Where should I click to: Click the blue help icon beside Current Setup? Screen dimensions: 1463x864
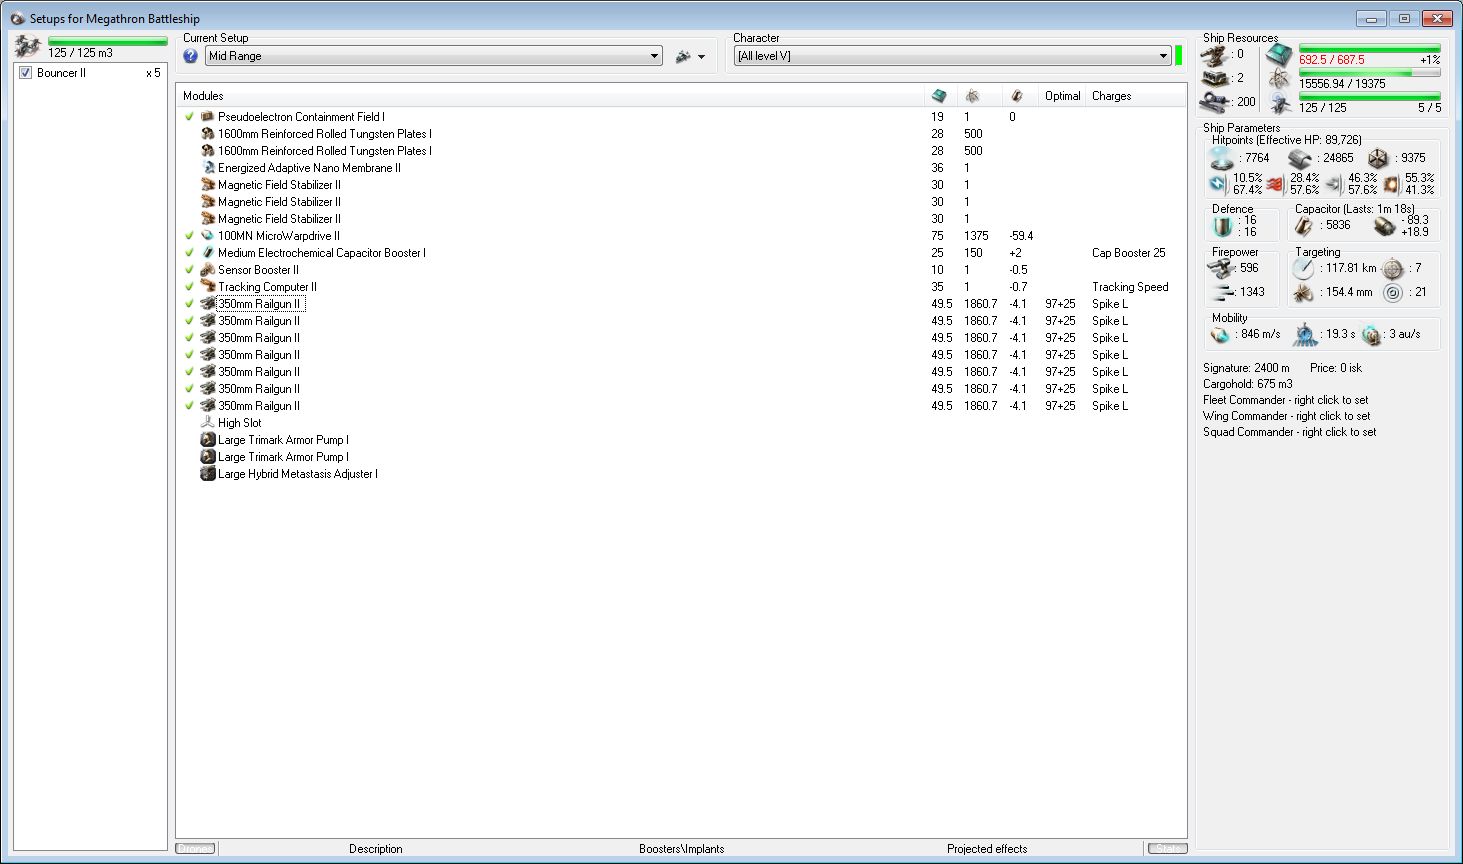pos(191,56)
